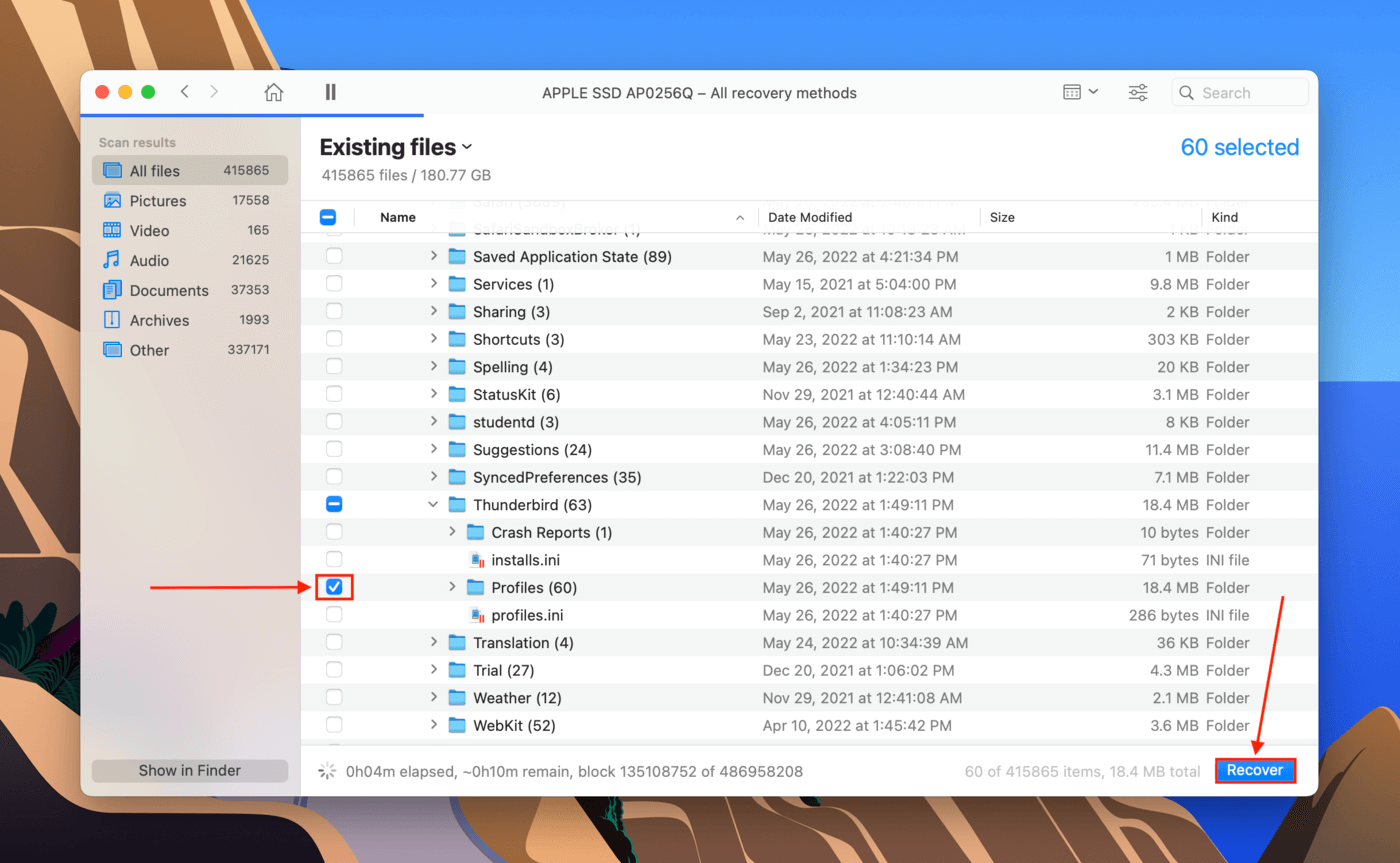This screenshot has width=1400, height=863.
Task: Expand the Services folder
Action: 433,284
